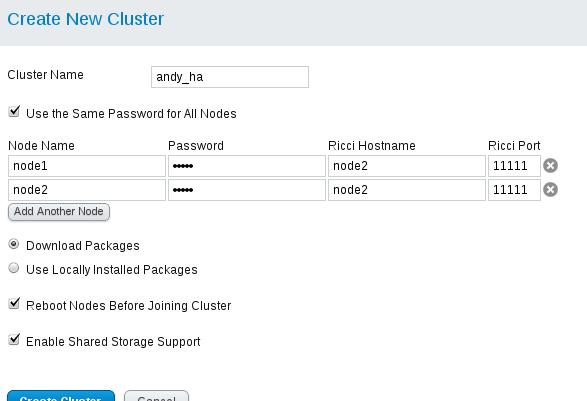Toggle Enable Shared Storage Support checkbox
Viewport: 587px width, 401px height.
click(x=14, y=340)
